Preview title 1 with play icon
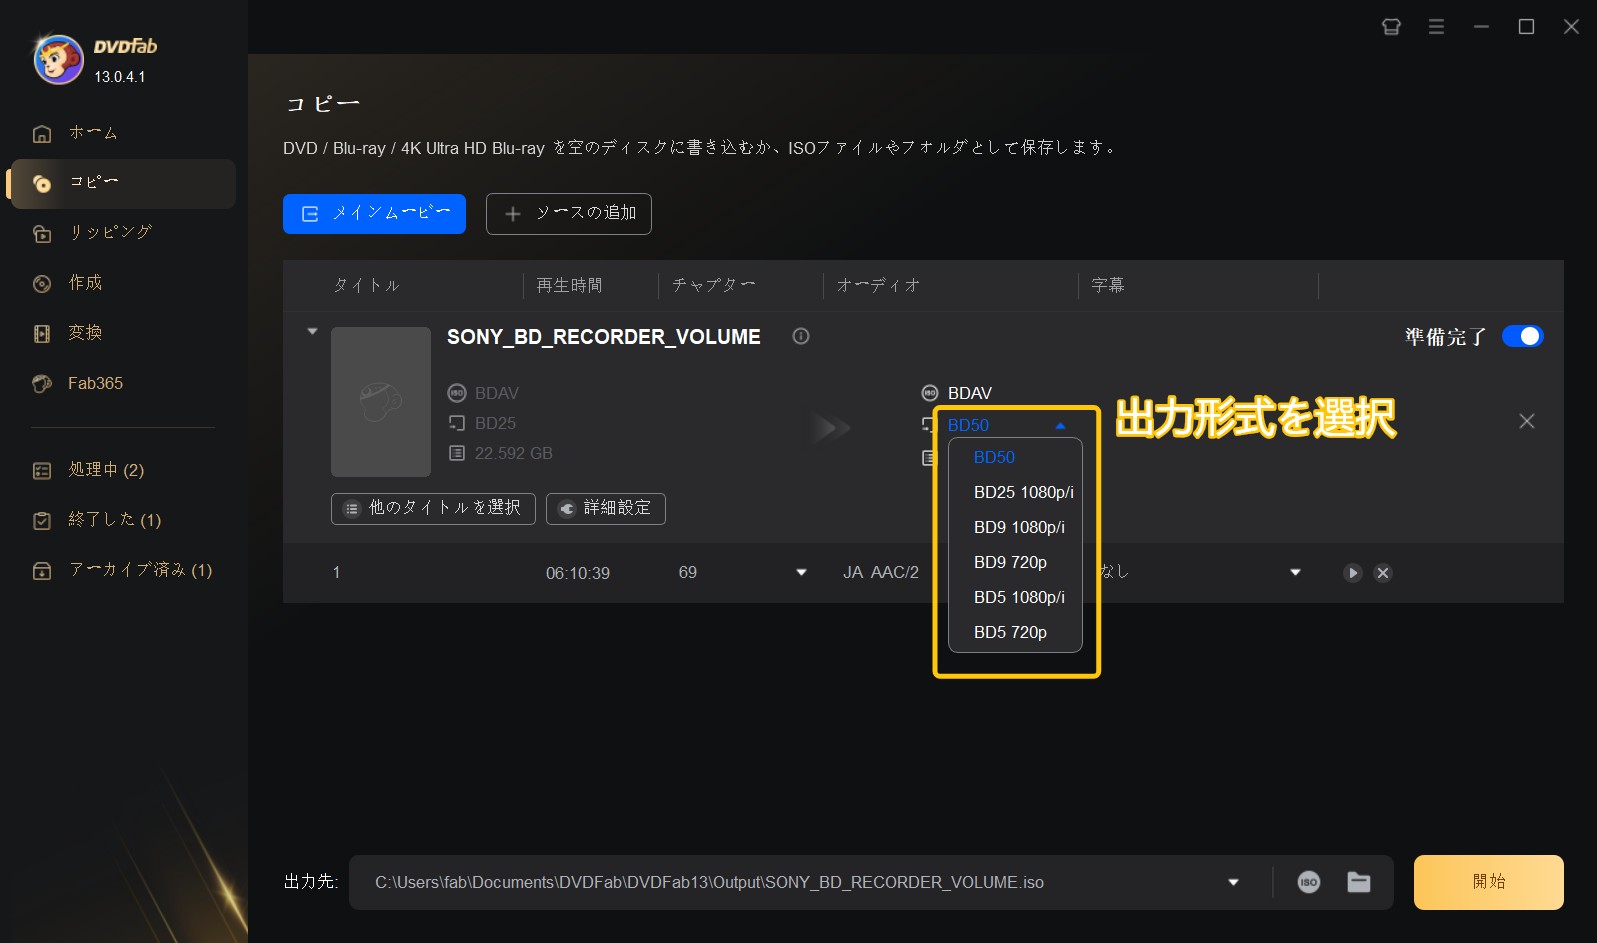 pos(1352,573)
